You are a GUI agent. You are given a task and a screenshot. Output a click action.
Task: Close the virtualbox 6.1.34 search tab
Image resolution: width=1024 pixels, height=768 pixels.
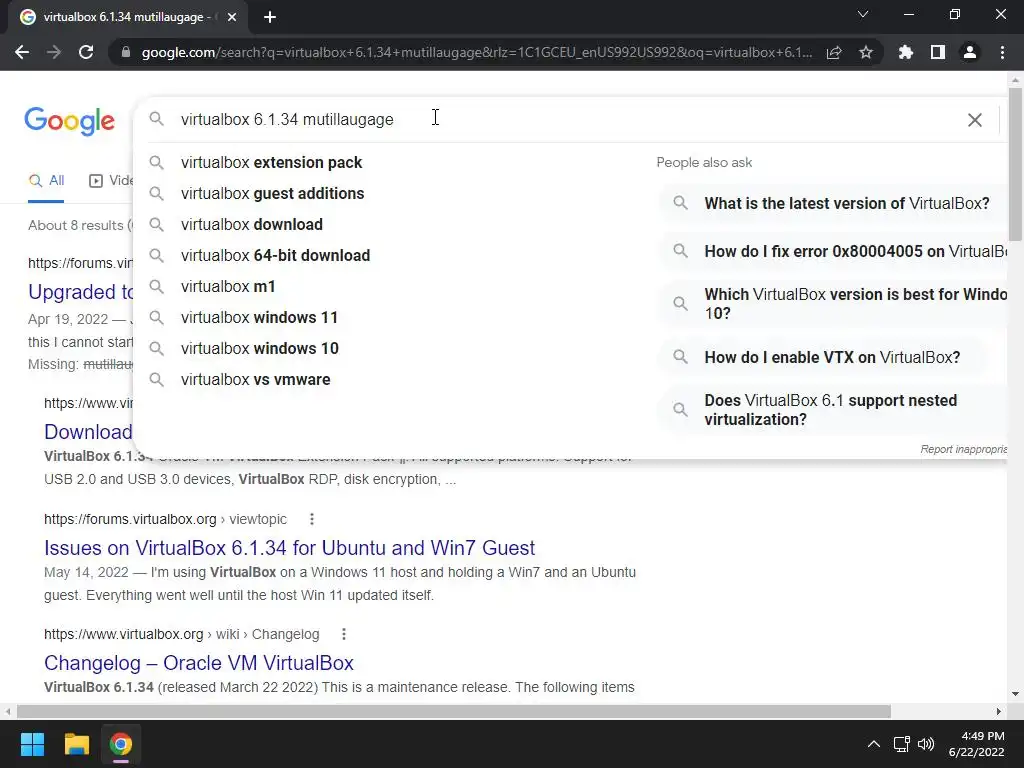click(x=231, y=17)
